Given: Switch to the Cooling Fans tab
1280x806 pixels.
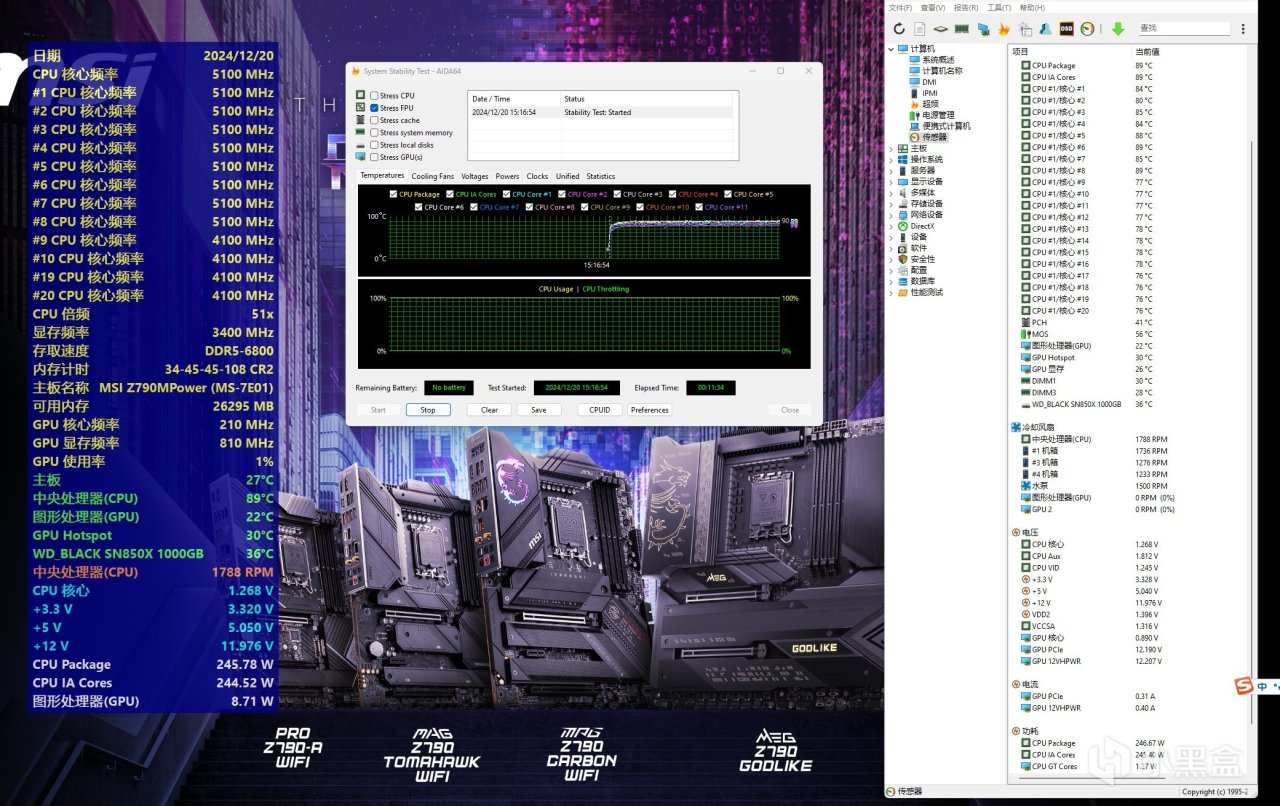Looking at the screenshot, I should 432,176.
